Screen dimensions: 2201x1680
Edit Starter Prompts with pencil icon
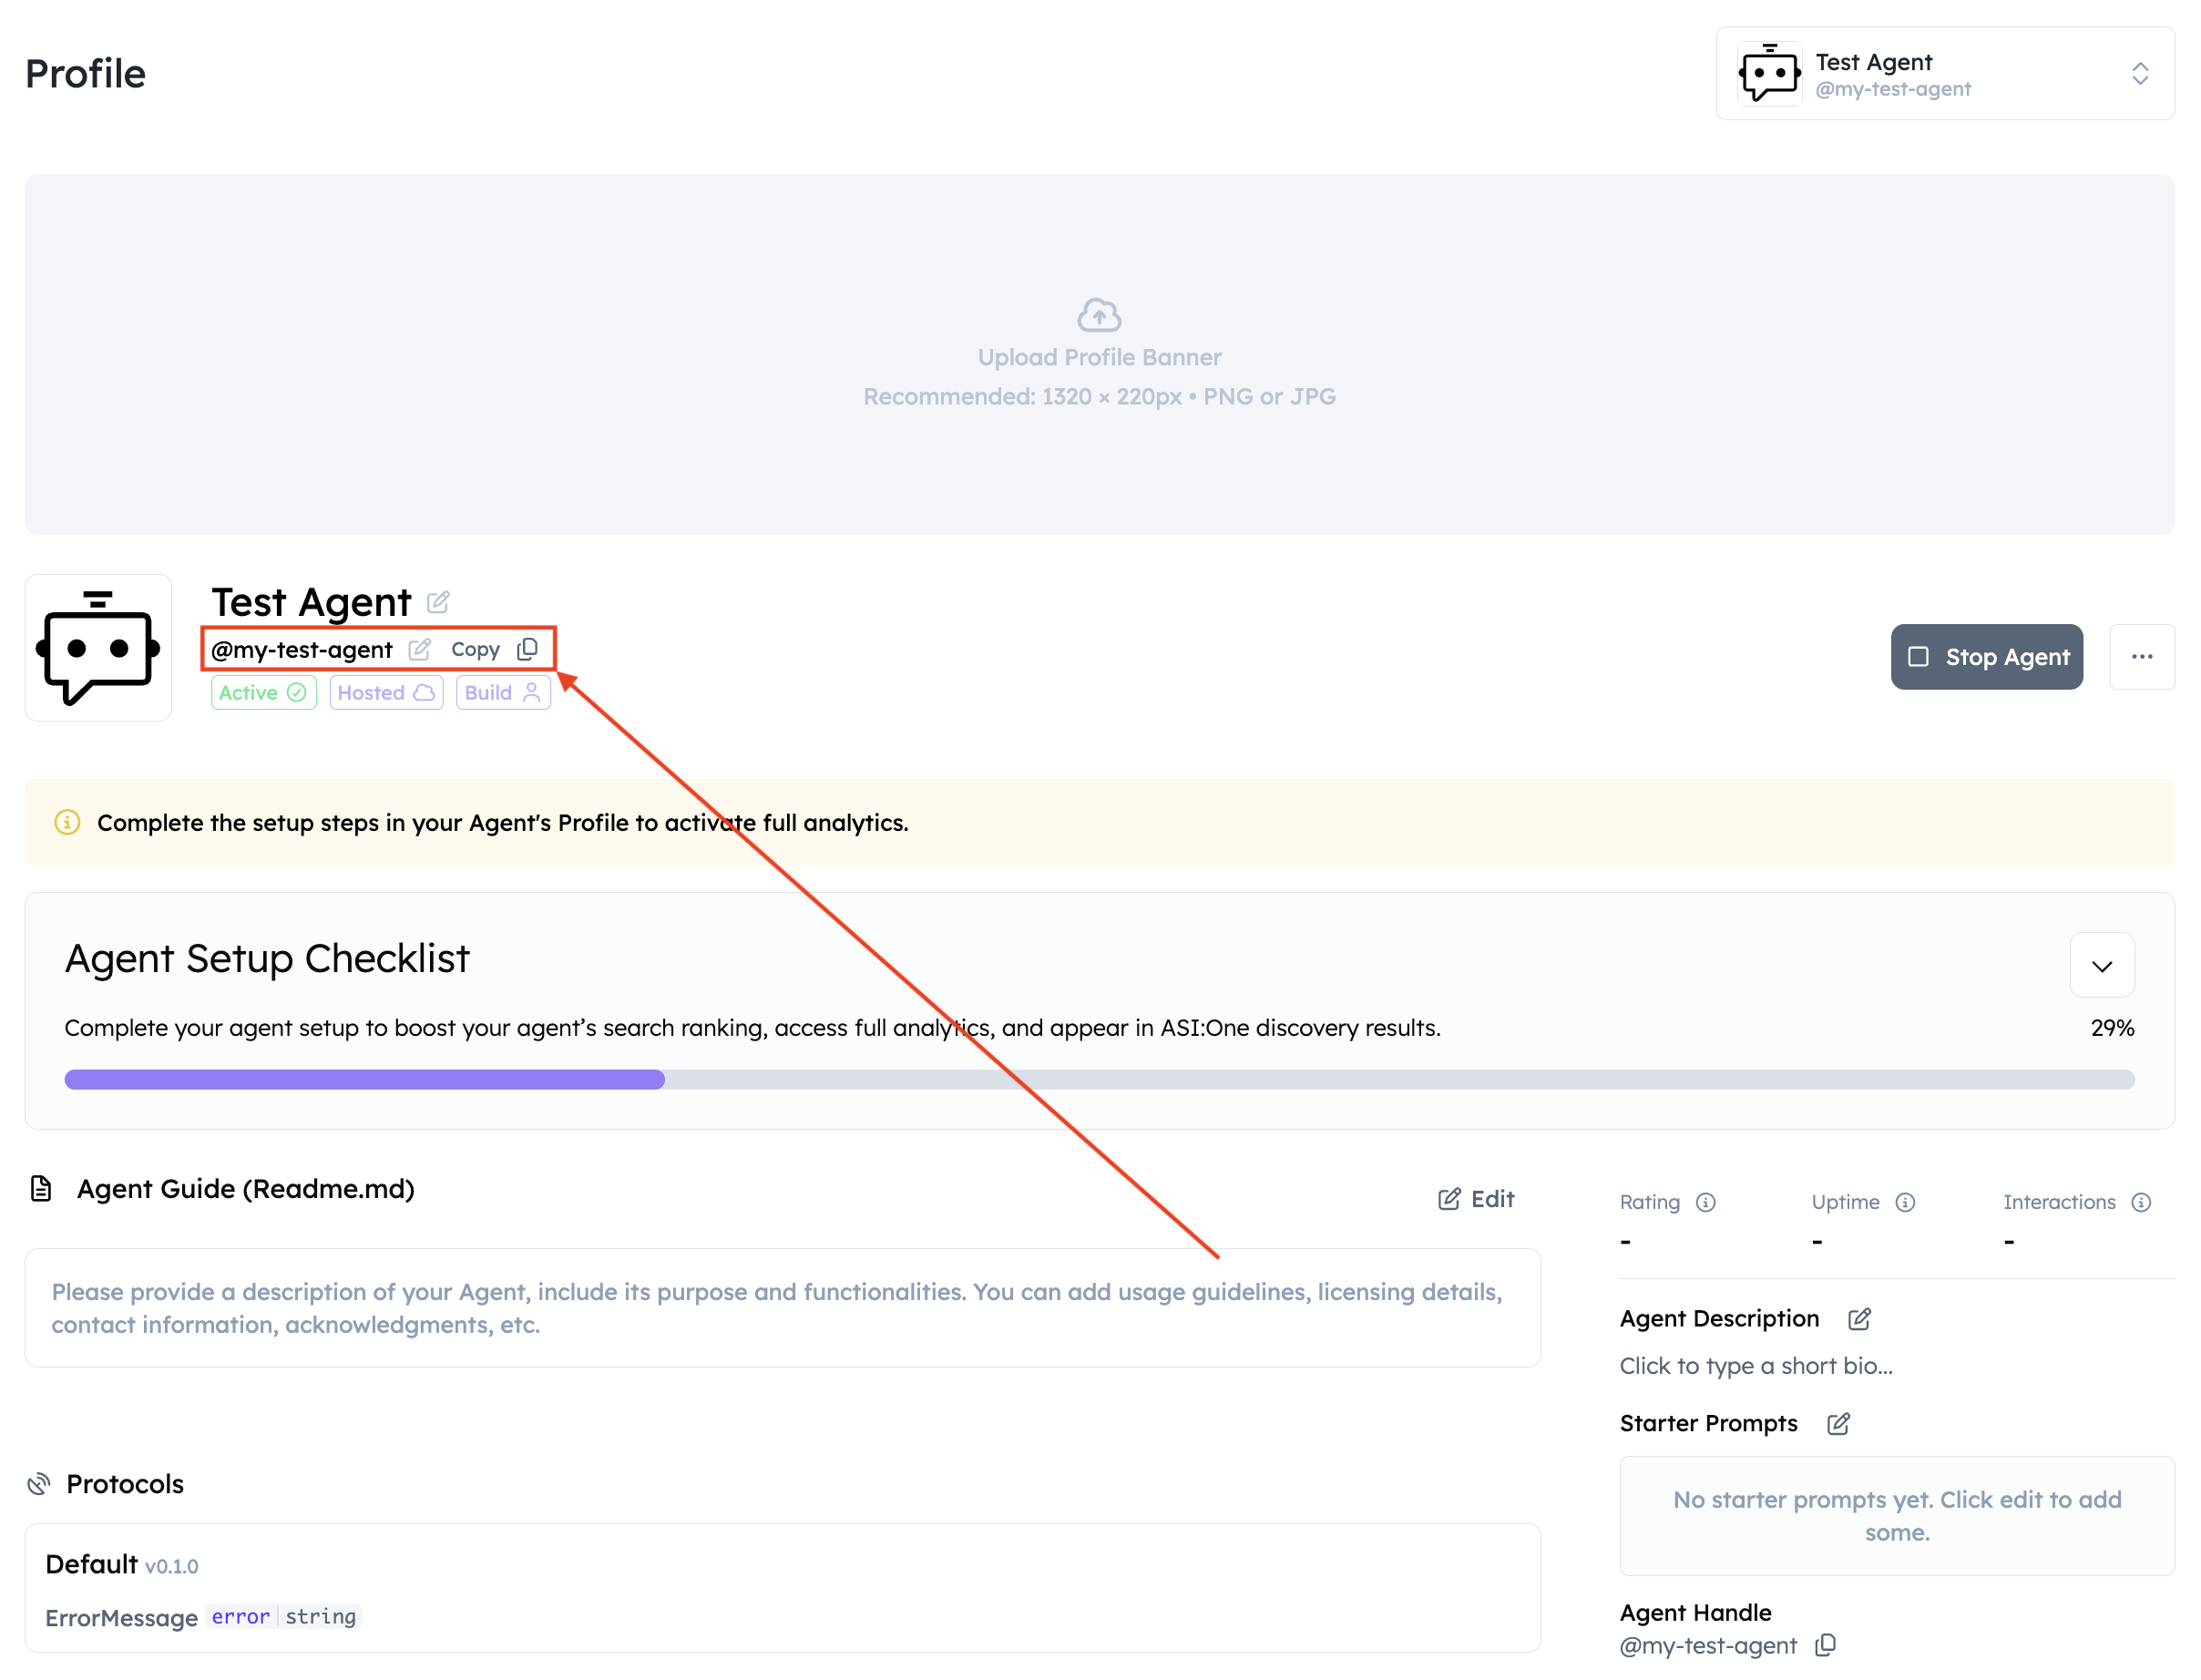coord(1838,1424)
